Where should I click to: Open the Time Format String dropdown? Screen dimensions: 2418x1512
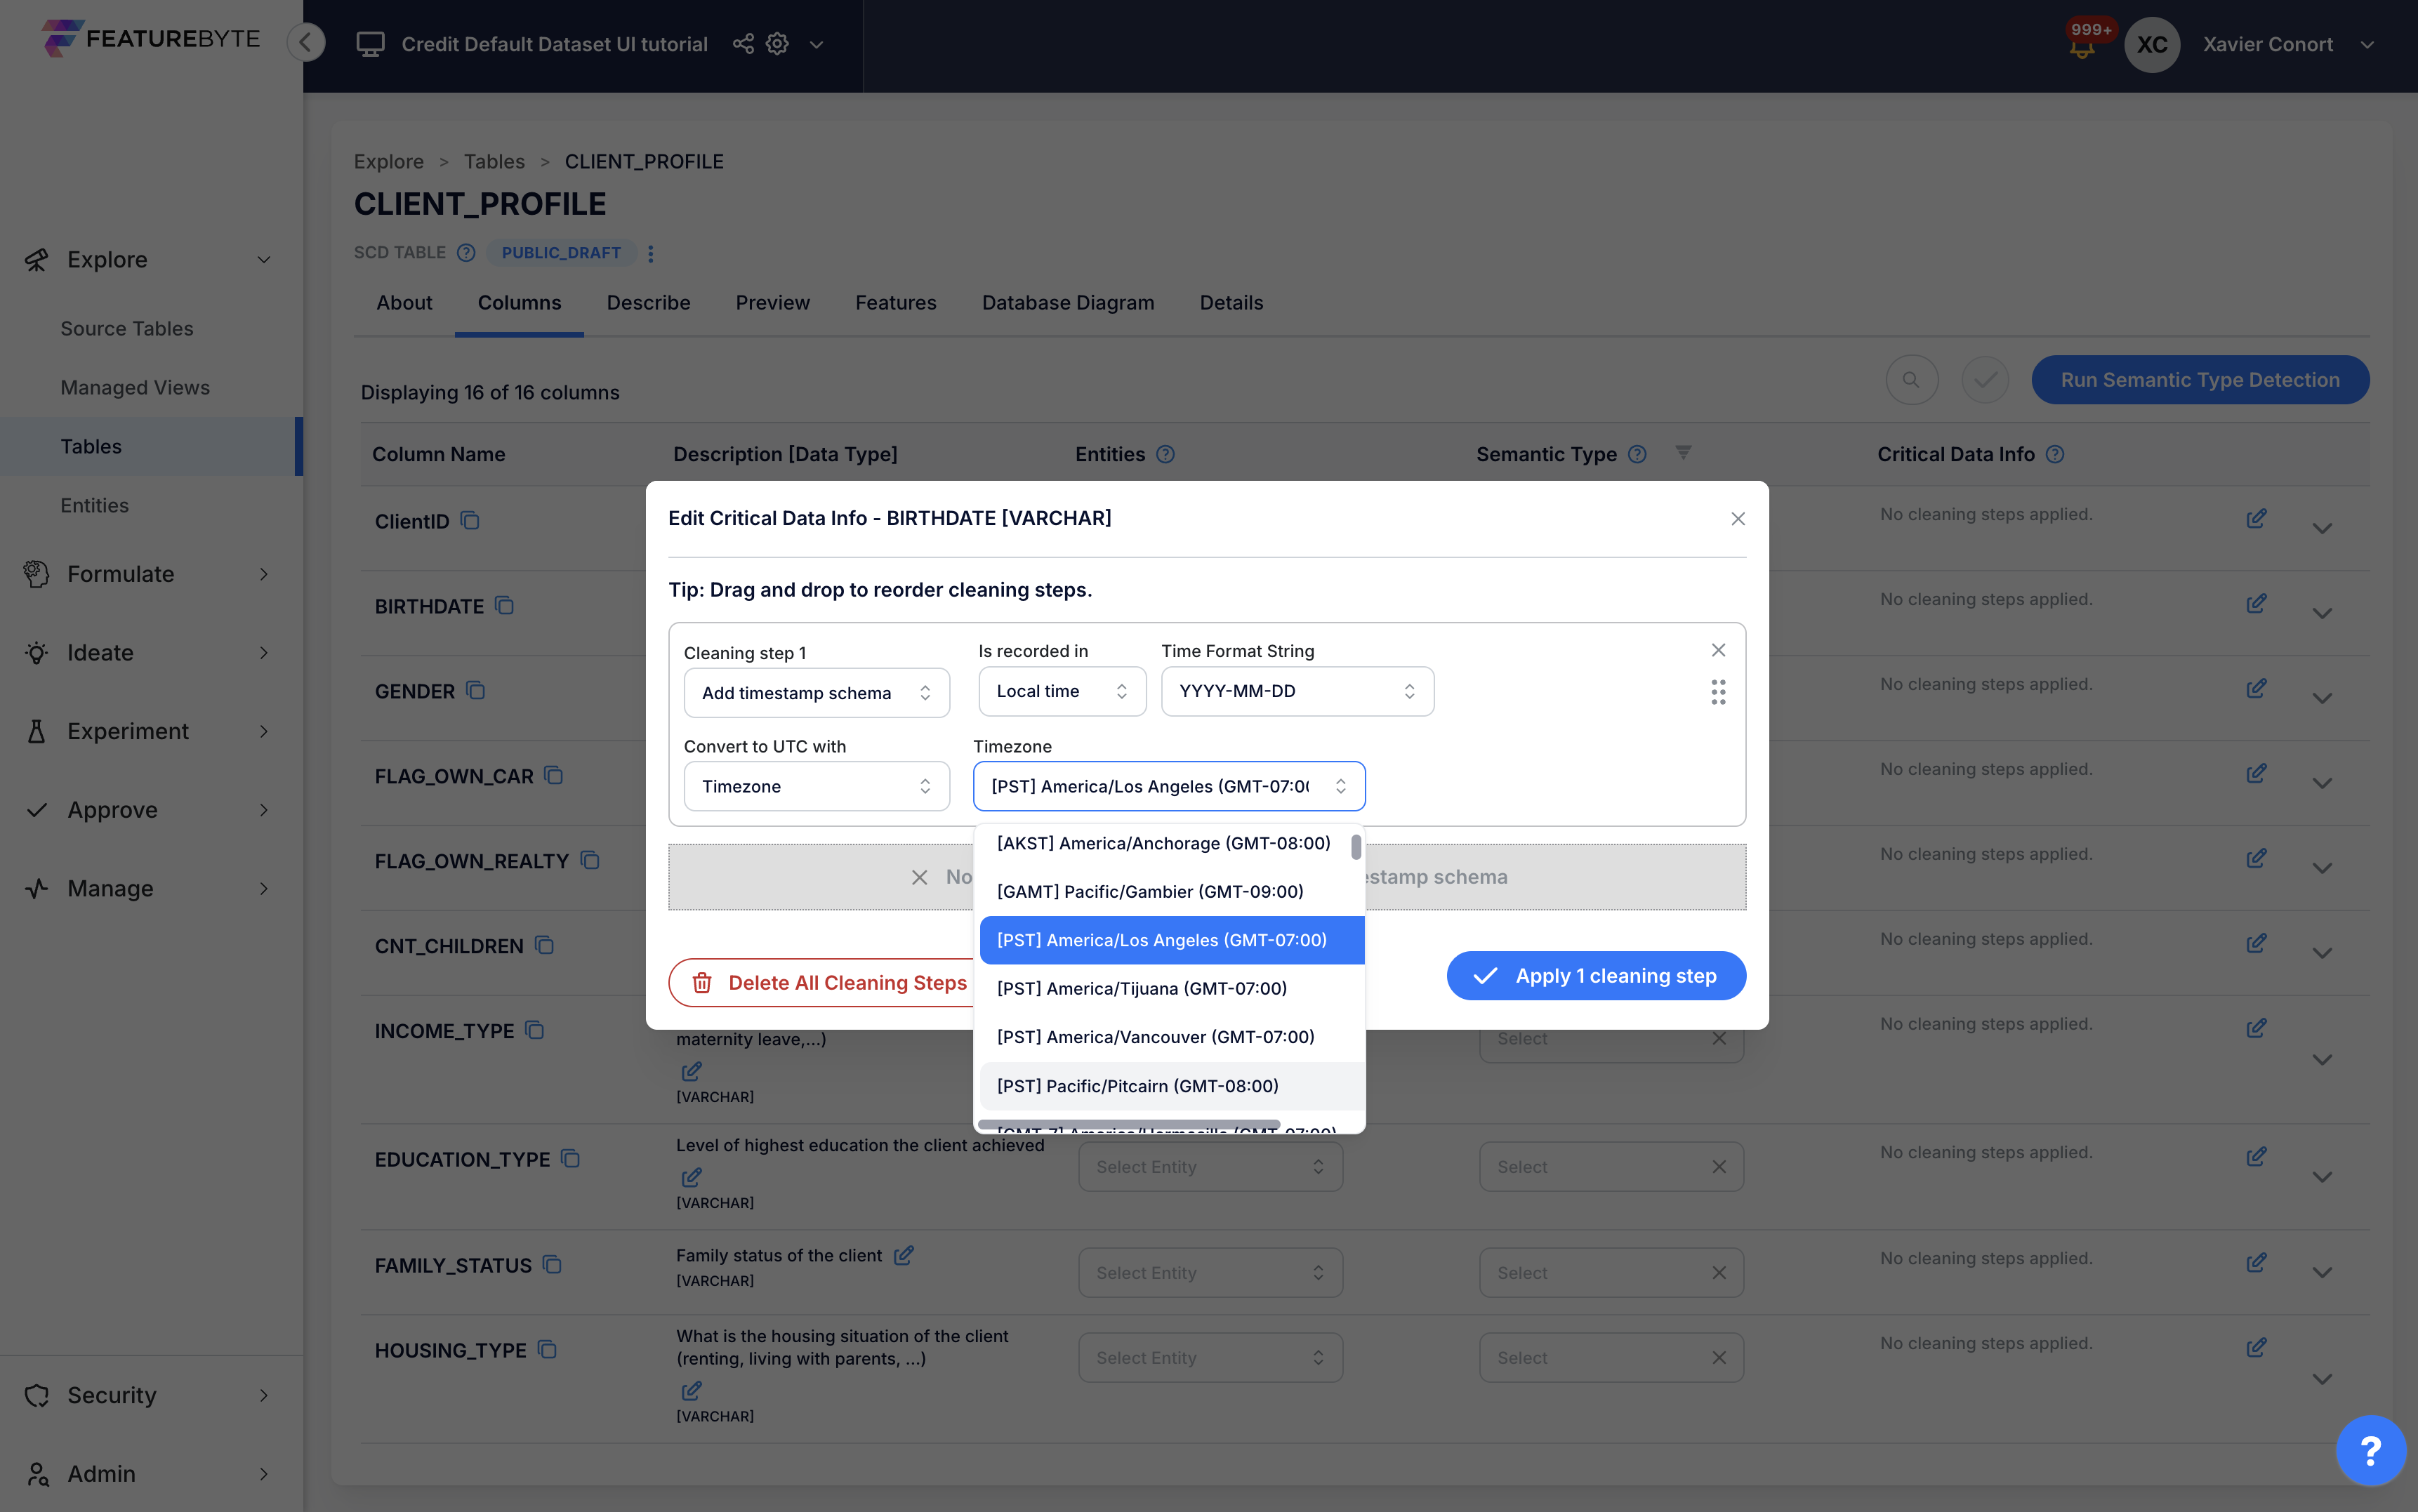1297,691
